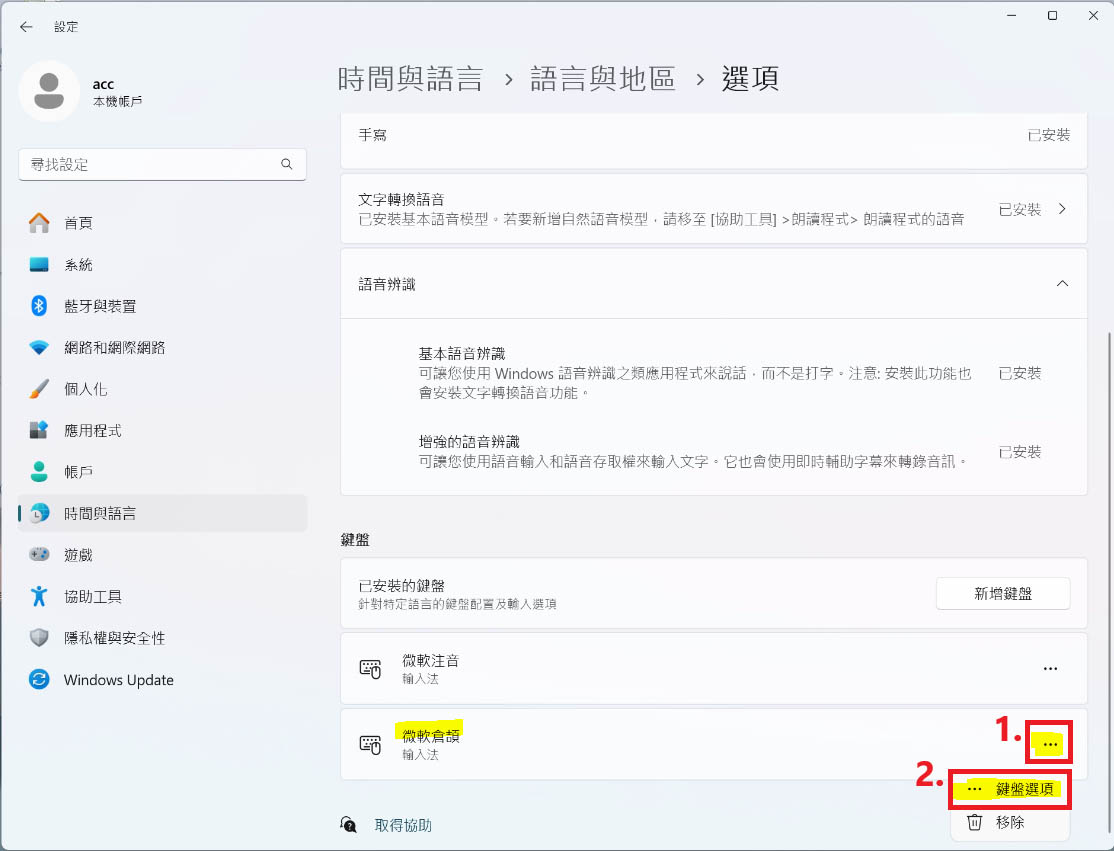Click the back arrow in title bar
The height and width of the screenshot is (851, 1114).
point(26,27)
